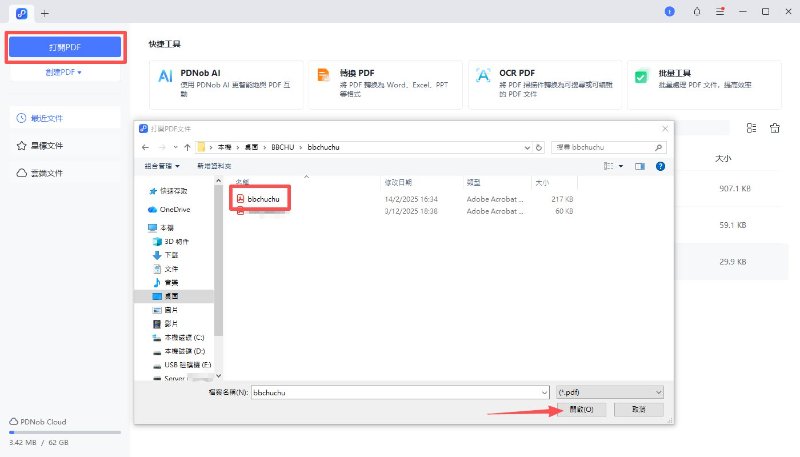Select the Pictures folder in tree

pyautogui.click(x=165, y=310)
